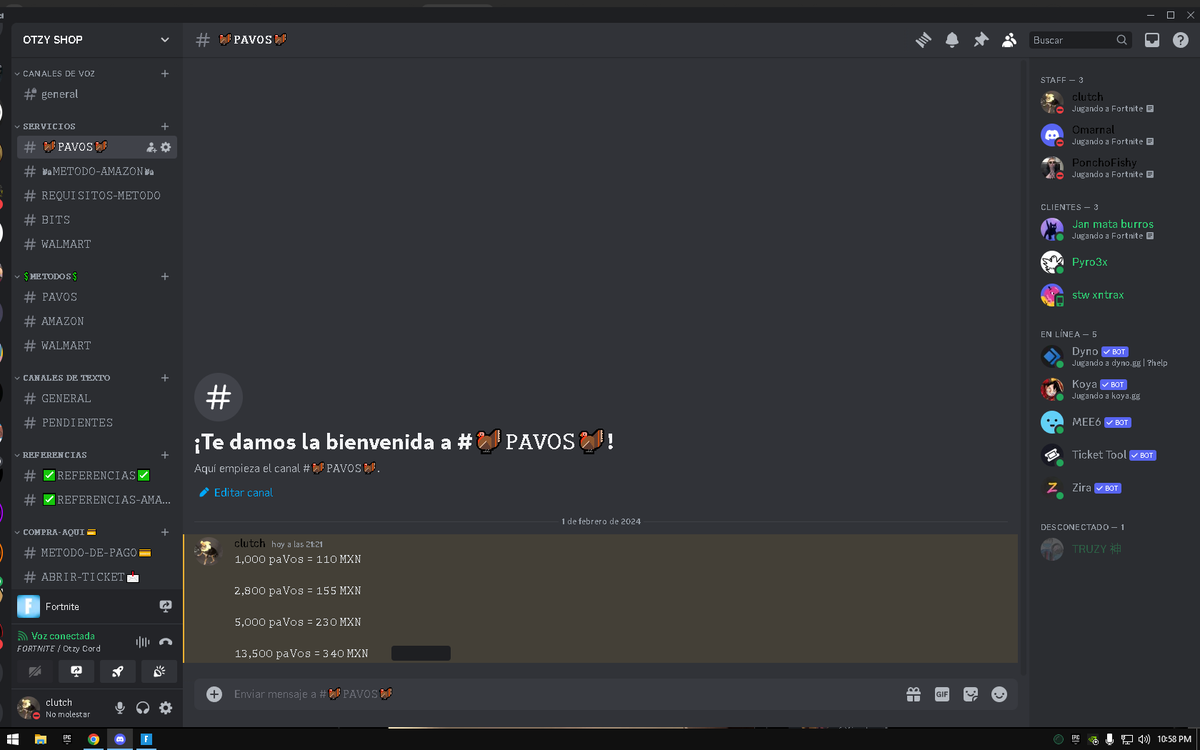Image resolution: width=1200 pixels, height=750 pixels.
Task: Open the emoji picker smiley
Action: pos(999,694)
